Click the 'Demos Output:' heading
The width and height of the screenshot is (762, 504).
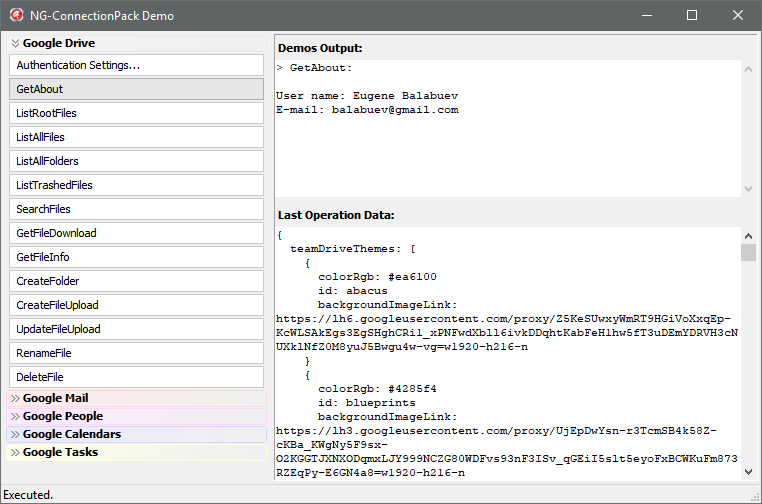320,48
